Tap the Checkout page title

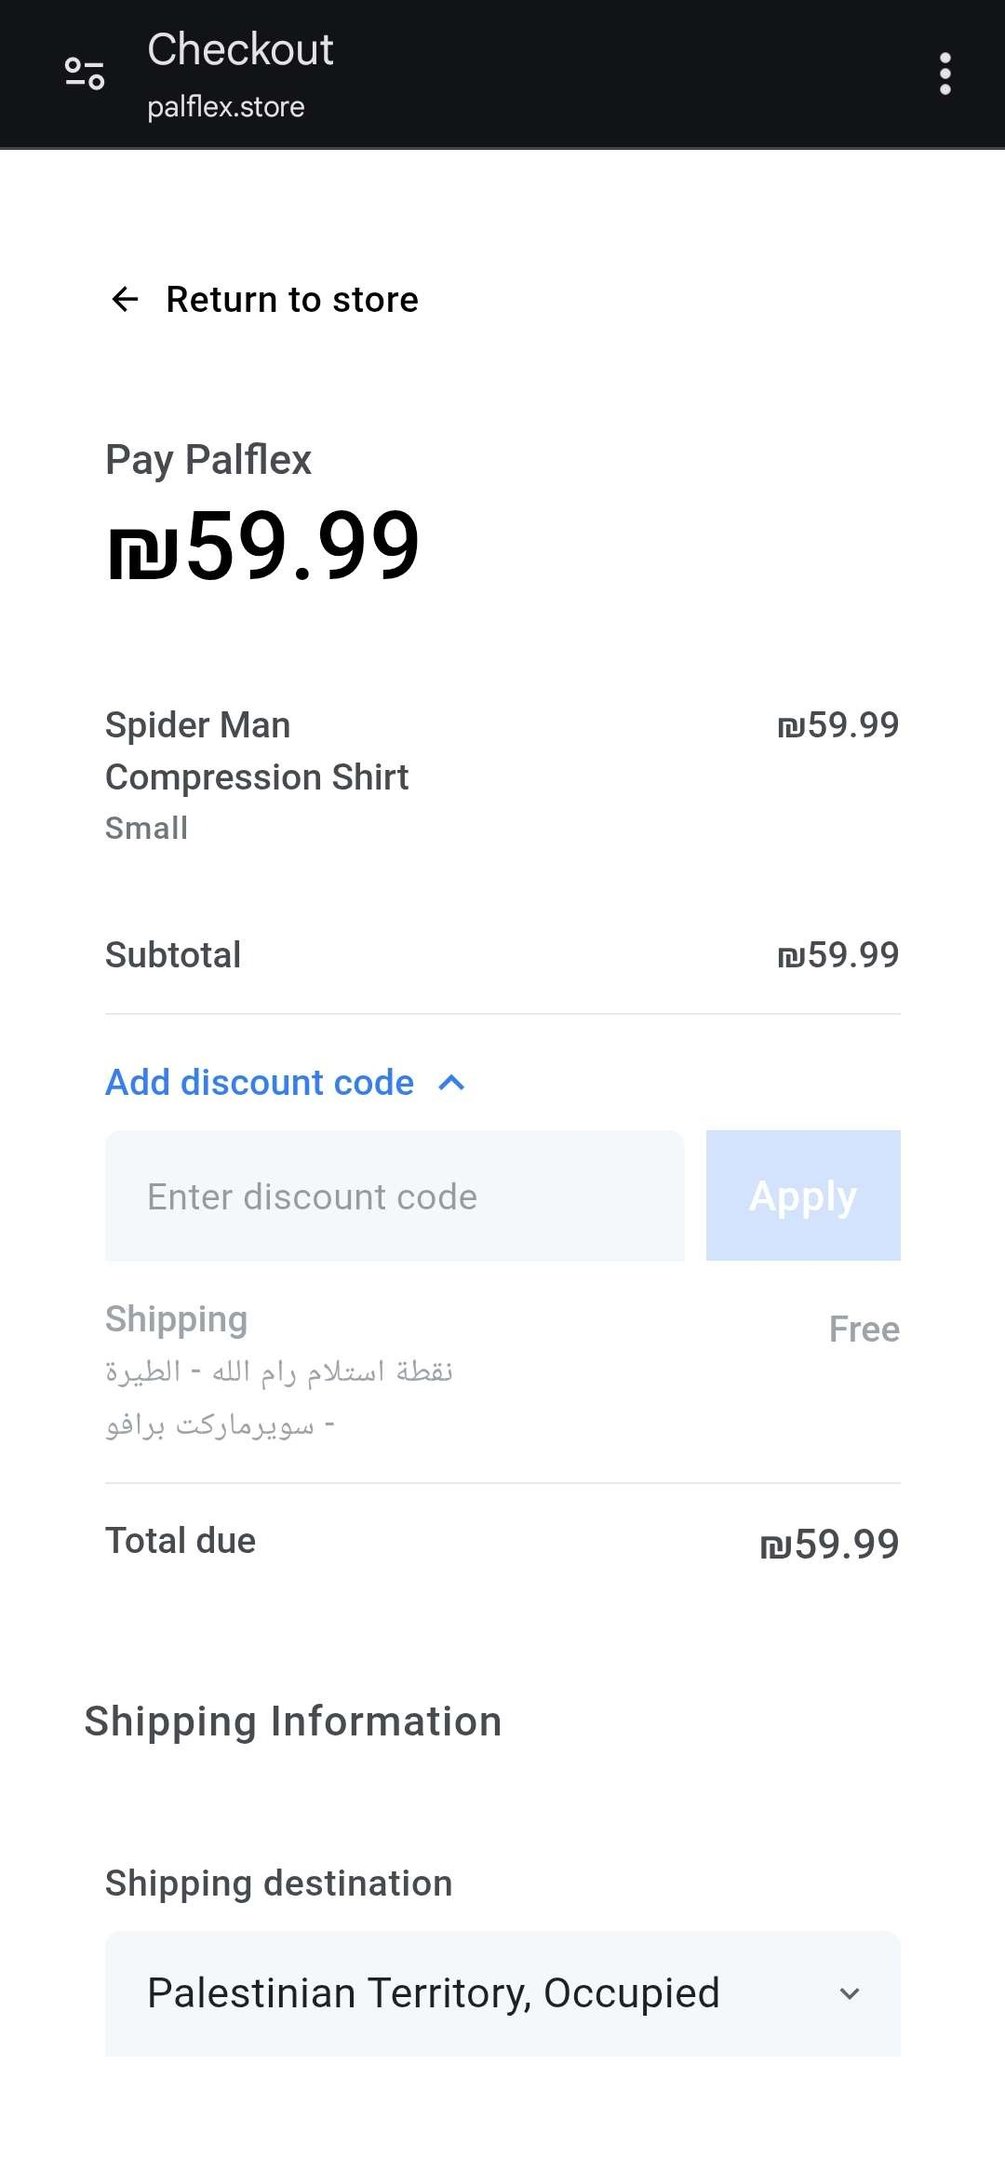[240, 49]
